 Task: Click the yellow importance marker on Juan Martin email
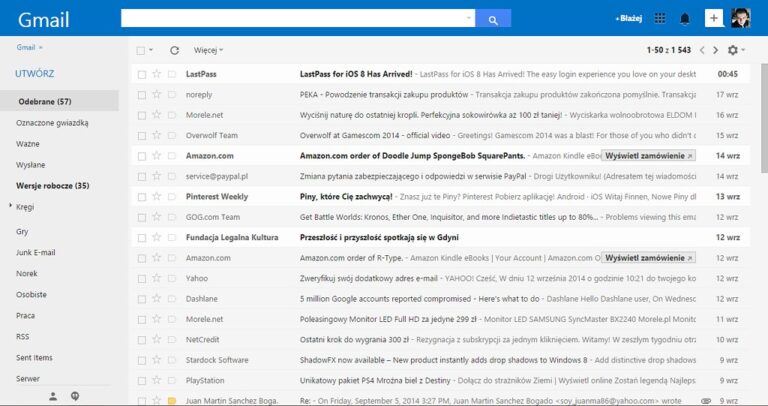(x=172, y=401)
